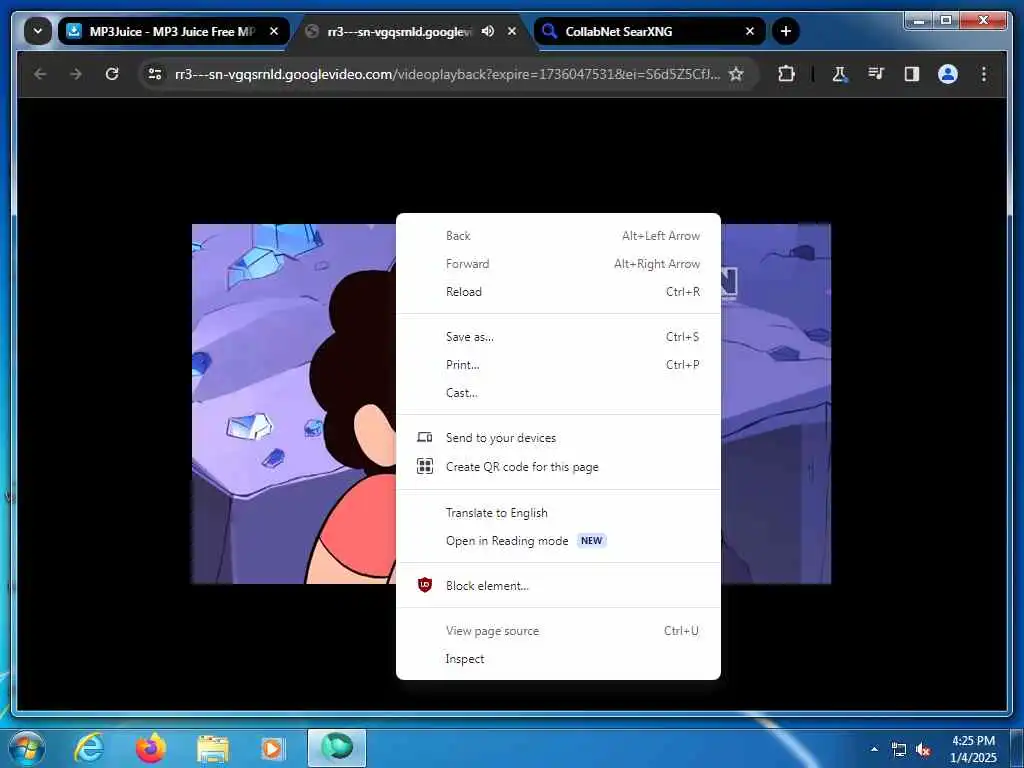Viewport: 1024px width, 768px height.
Task: Go back with the back arrow
Action: click(x=40, y=74)
